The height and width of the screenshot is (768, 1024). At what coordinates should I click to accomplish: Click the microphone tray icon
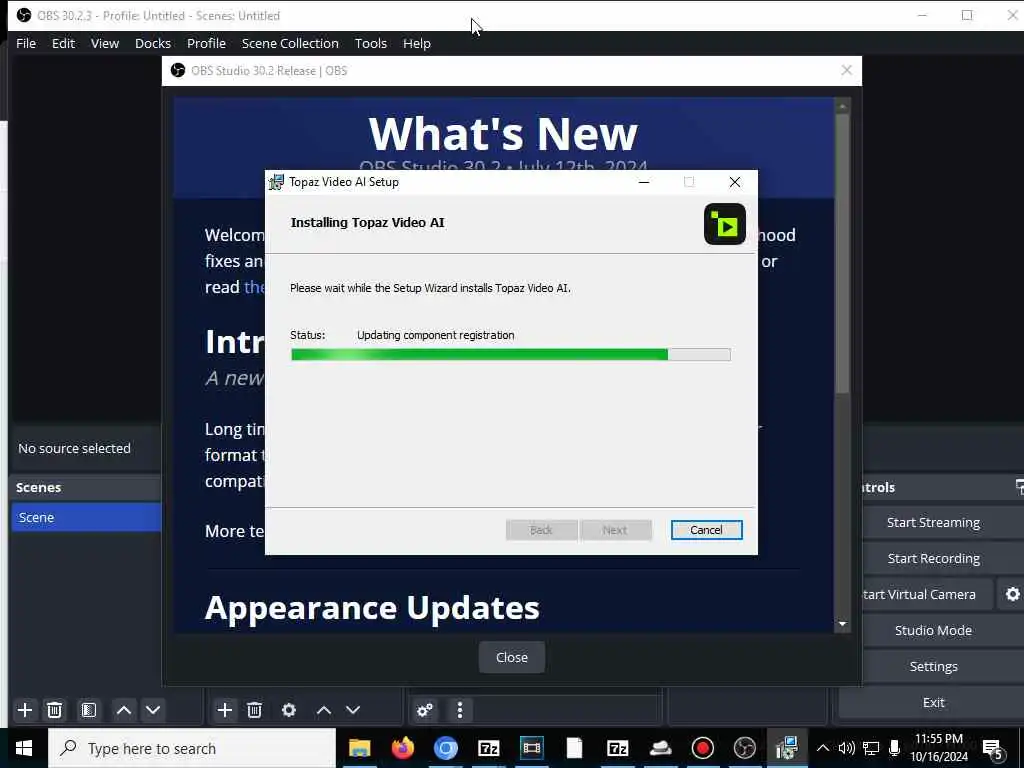point(895,748)
